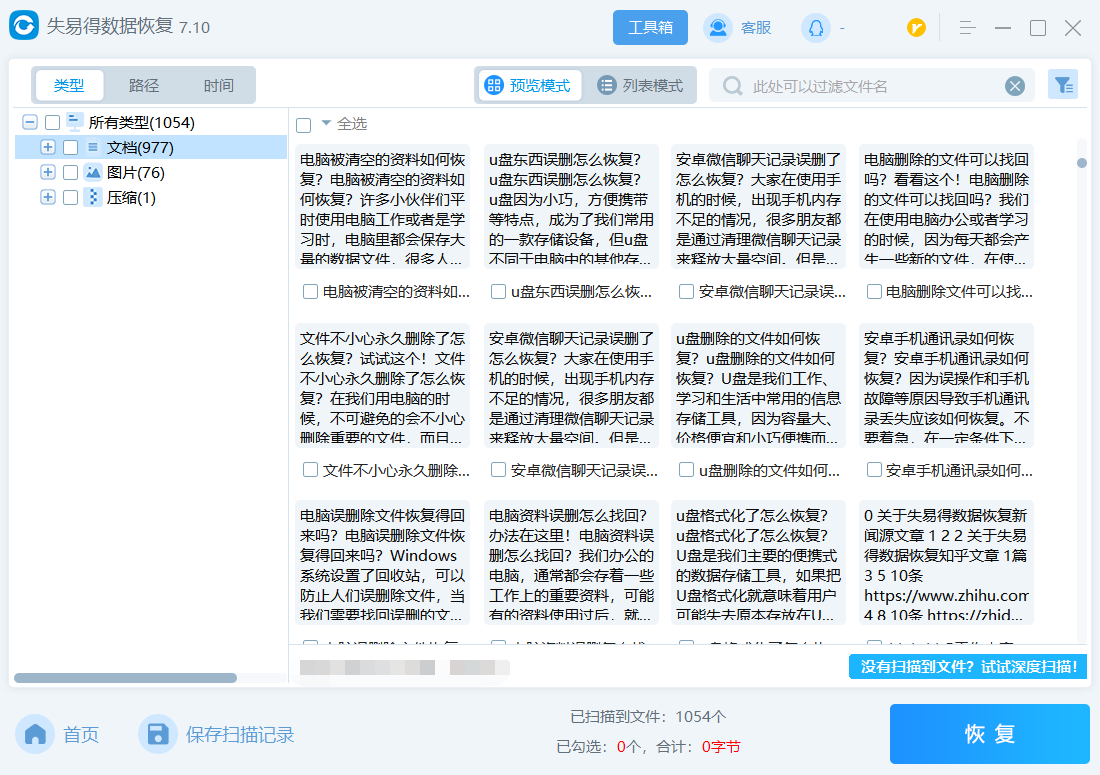Check the 所有类型(1054) checkbox
This screenshot has width=1100, height=775.
pos(53,123)
